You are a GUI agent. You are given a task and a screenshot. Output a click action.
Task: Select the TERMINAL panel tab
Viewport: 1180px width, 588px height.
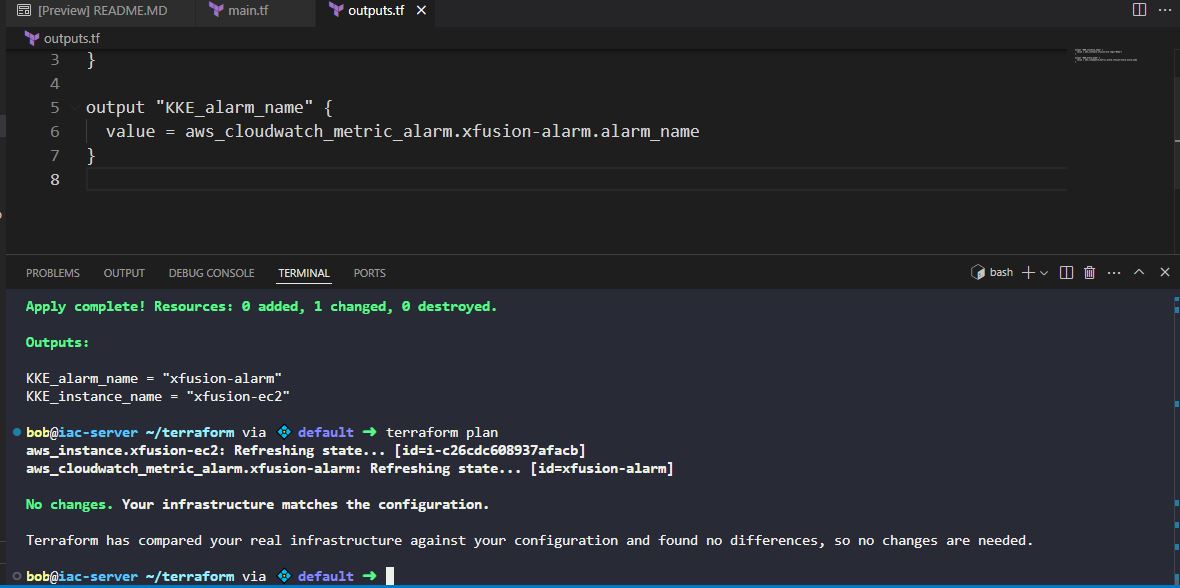pos(304,273)
